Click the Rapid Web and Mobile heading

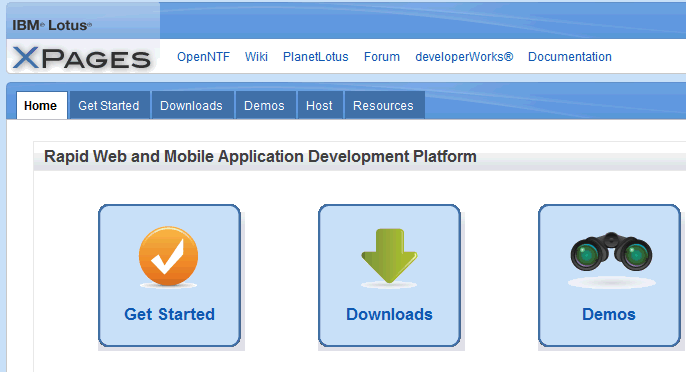(260, 156)
